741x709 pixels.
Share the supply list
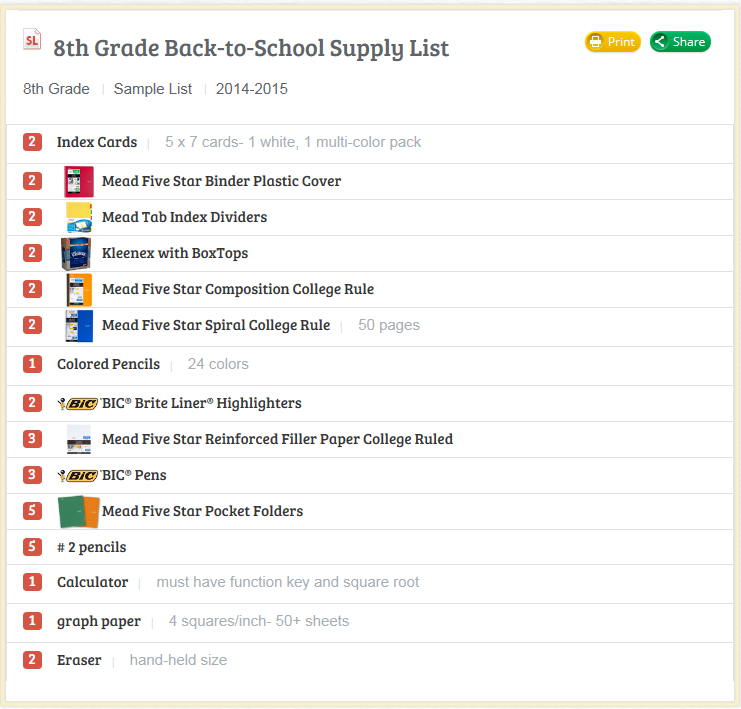tap(680, 42)
